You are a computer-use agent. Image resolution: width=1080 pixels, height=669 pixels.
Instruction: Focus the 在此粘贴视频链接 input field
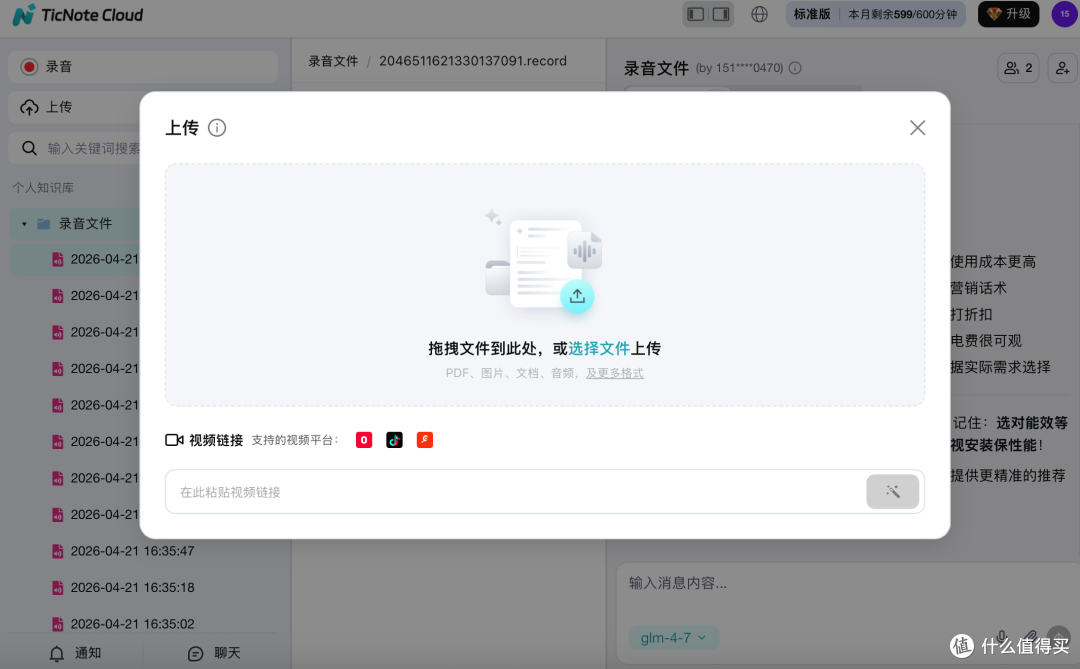click(515, 492)
